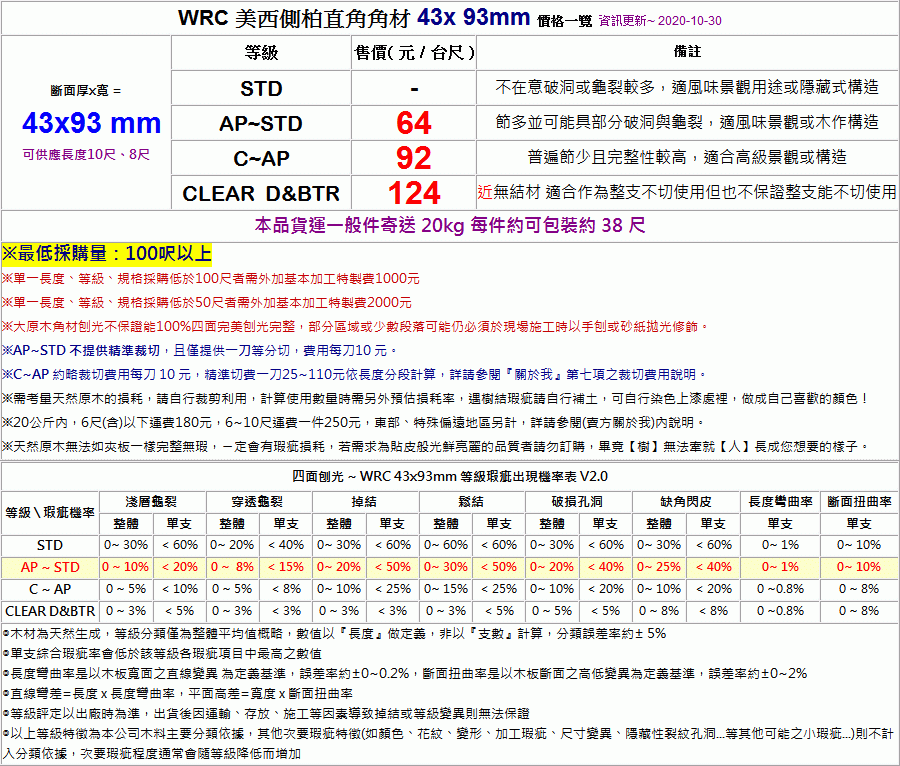Select the highlighted '※最低採購量：100呎以上'
Screen dimensions: 900x766
107,254
